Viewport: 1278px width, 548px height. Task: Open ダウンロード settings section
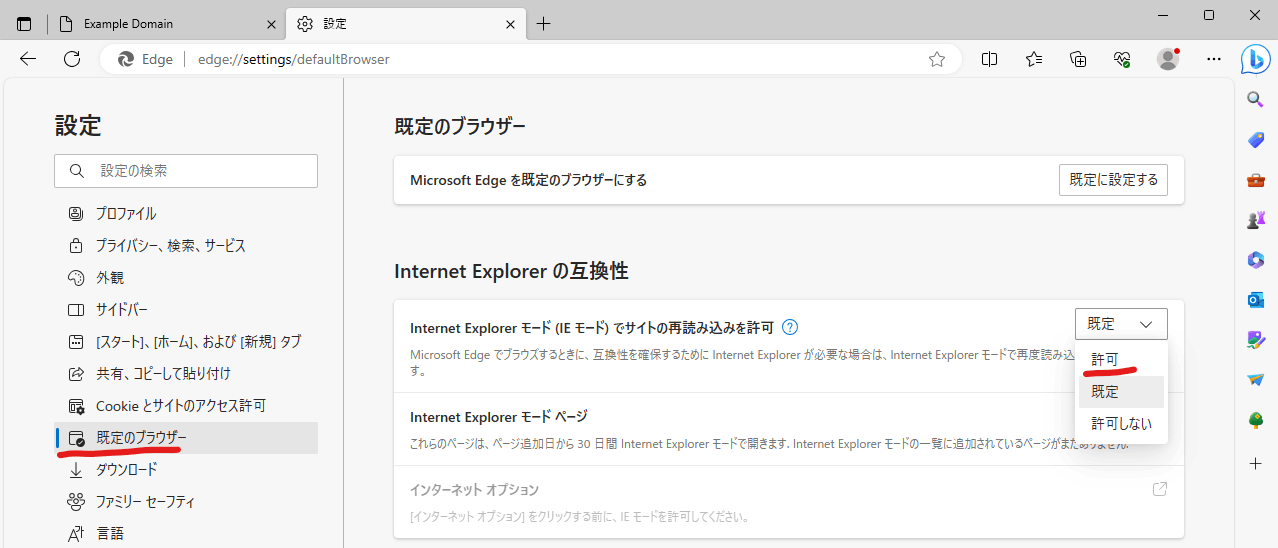[x=186, y=469]
